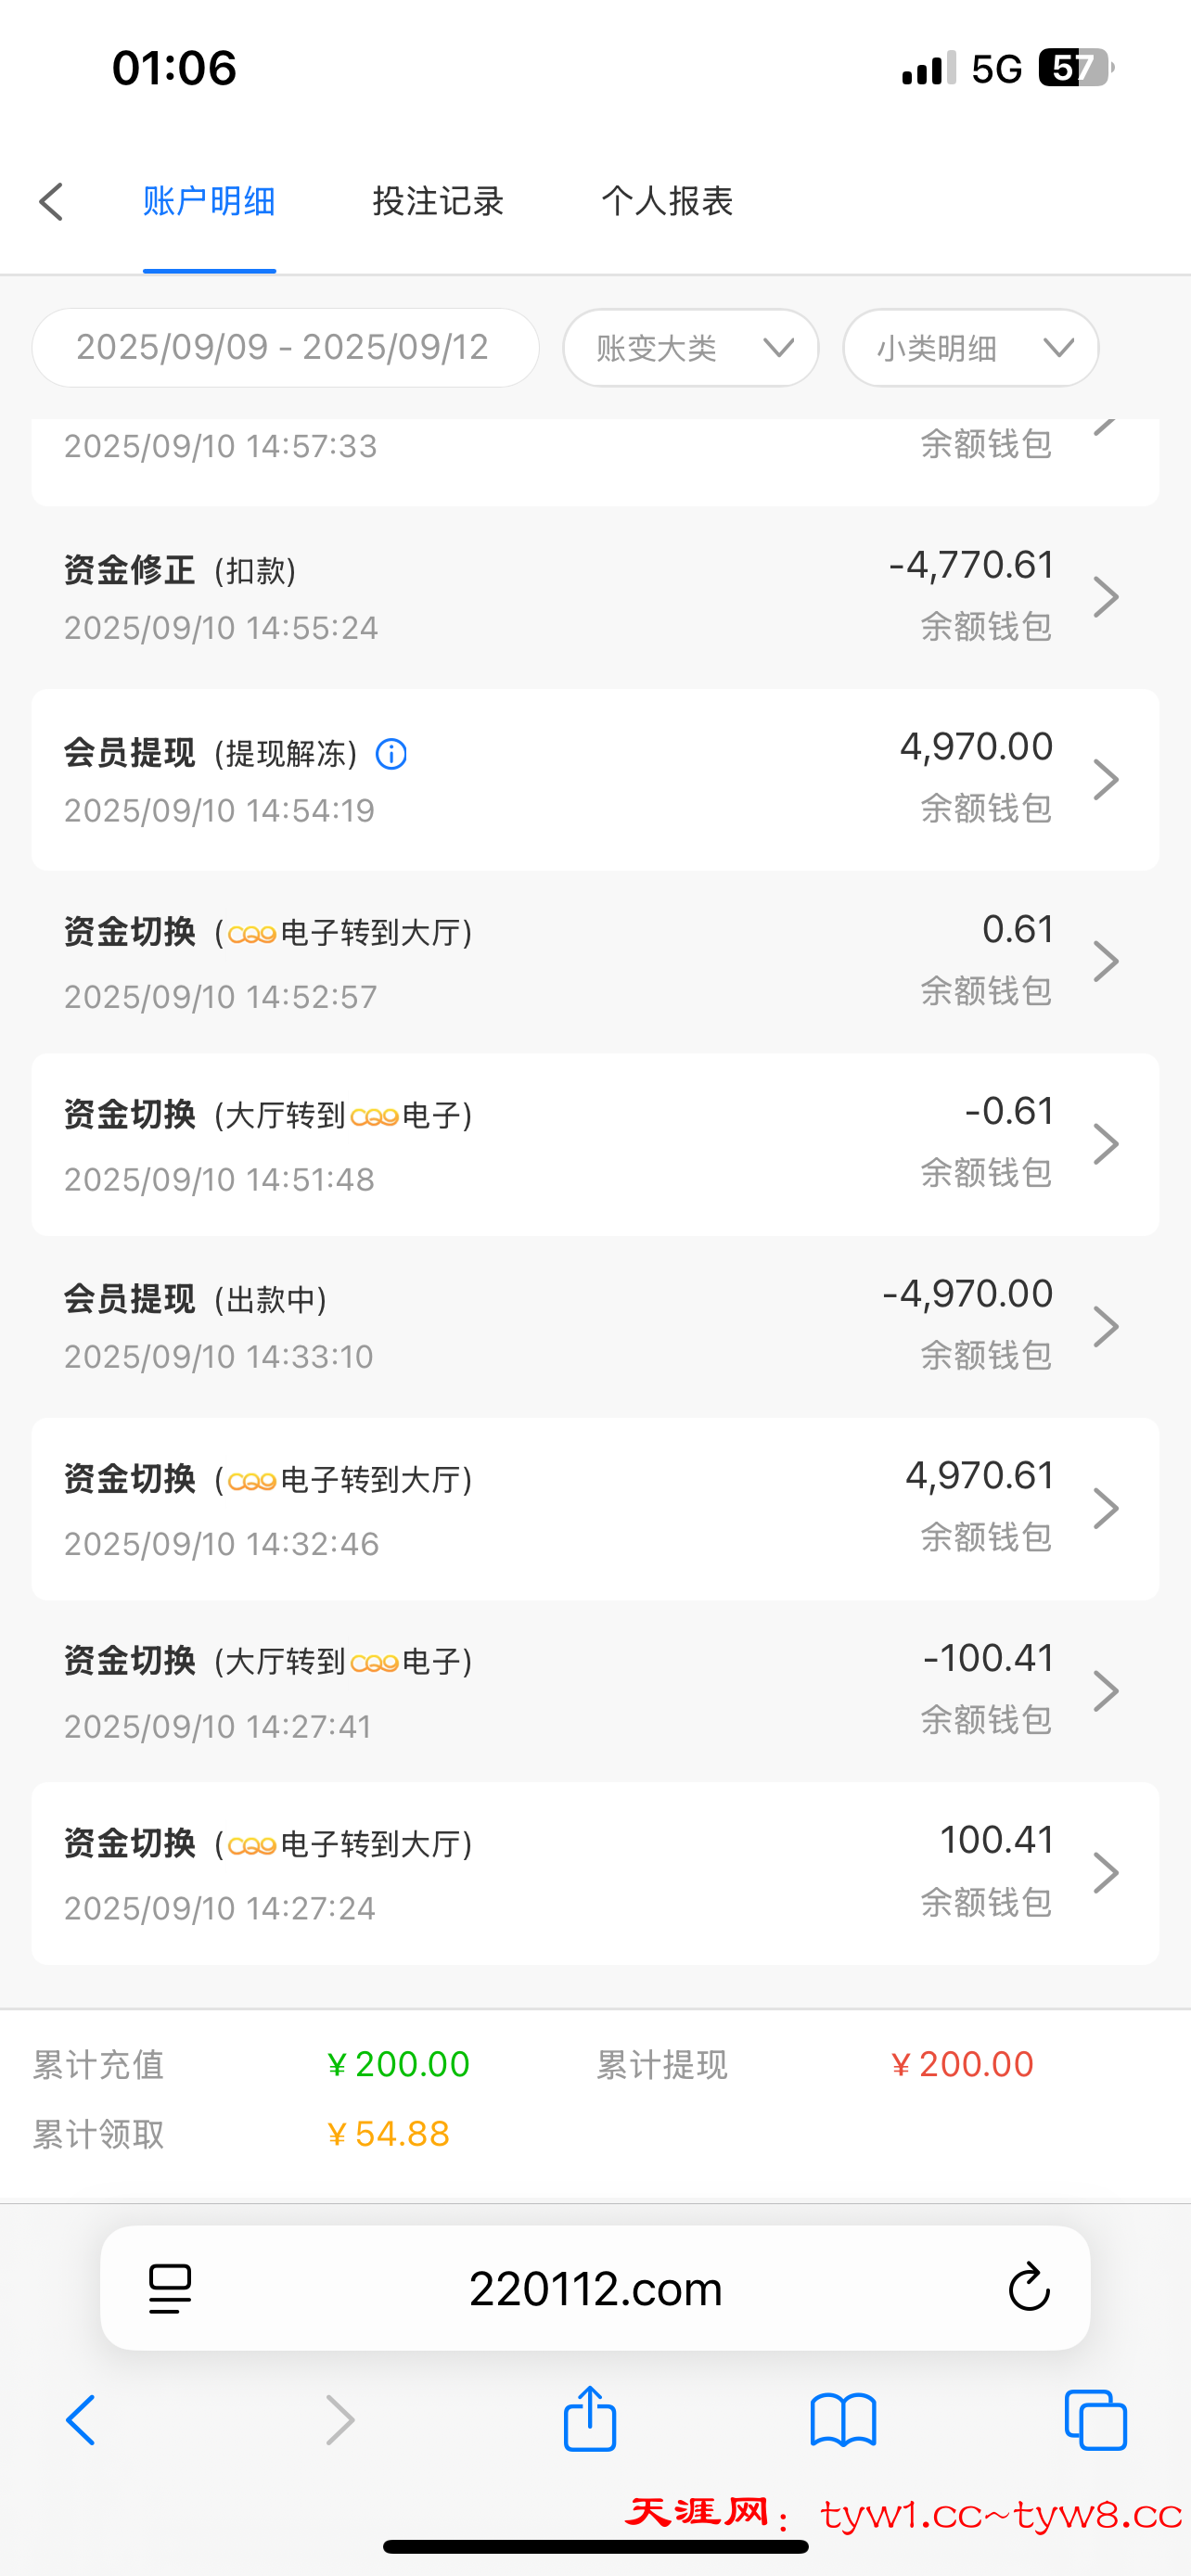Select the 账户明细 tab

pyautogui.click(x=209, y=202)
